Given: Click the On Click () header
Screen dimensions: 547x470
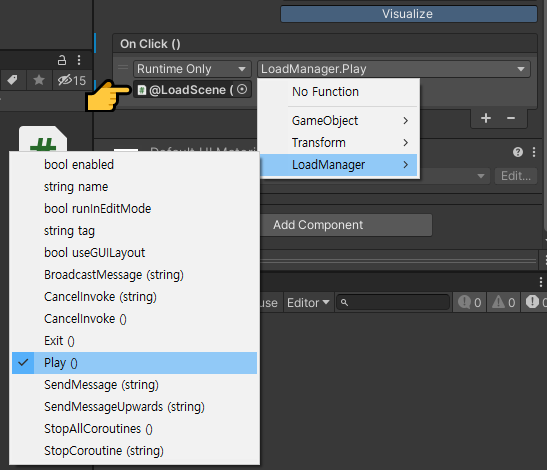Looking at the screenshot, I should 325,44.
